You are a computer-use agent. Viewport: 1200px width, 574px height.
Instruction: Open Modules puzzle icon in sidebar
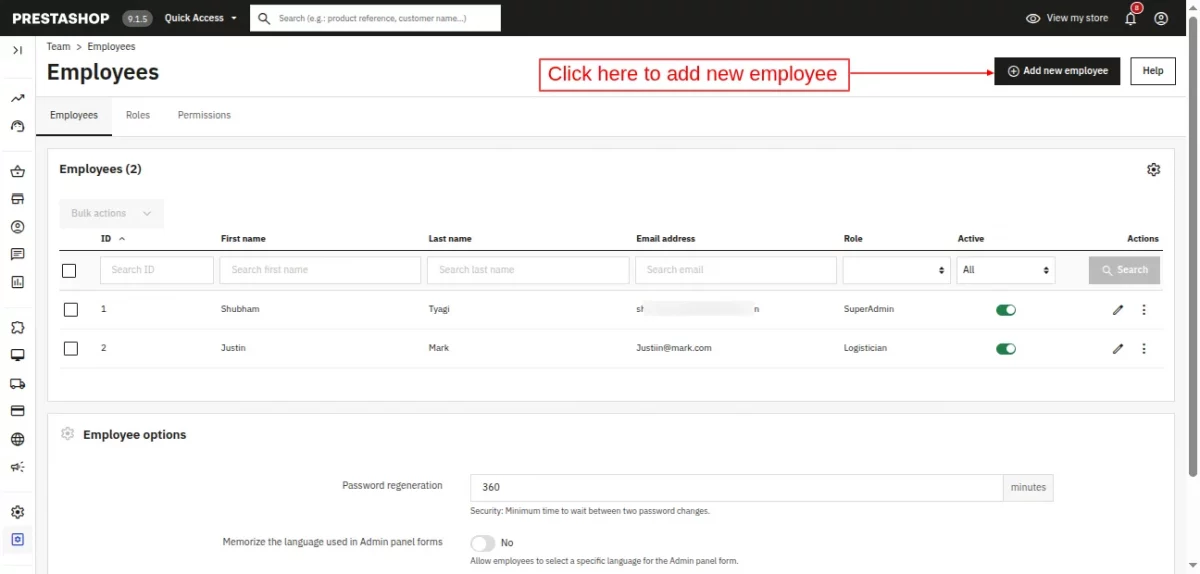17,328
